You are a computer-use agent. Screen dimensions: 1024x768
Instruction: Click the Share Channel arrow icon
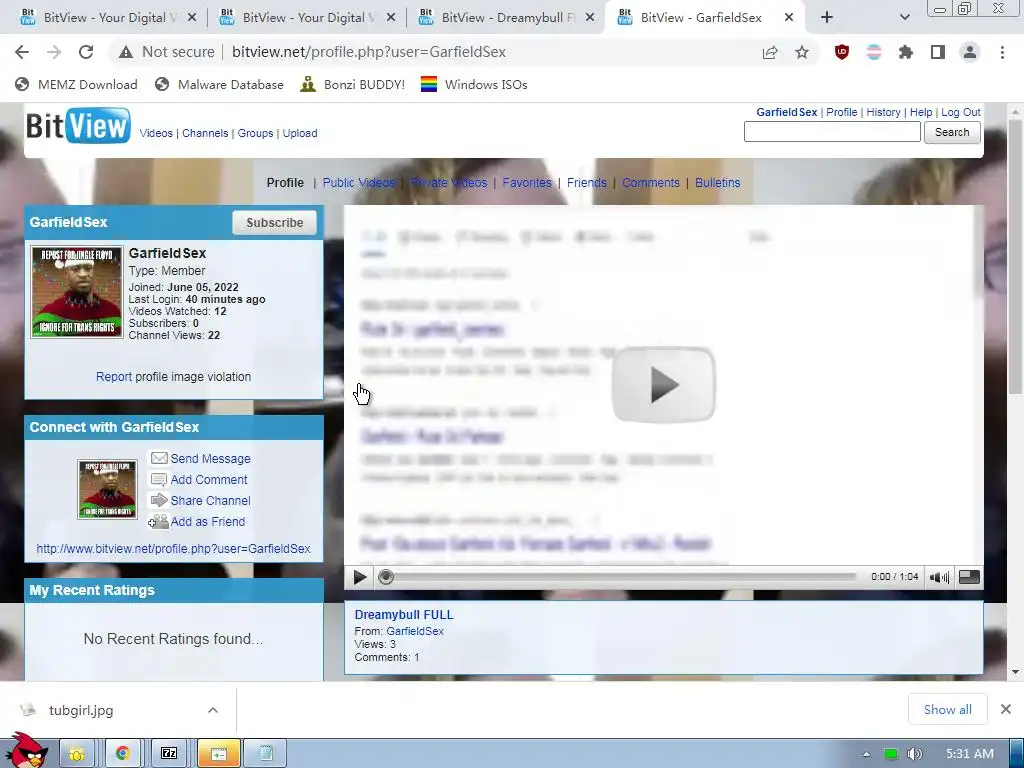[x=159, y=500]
